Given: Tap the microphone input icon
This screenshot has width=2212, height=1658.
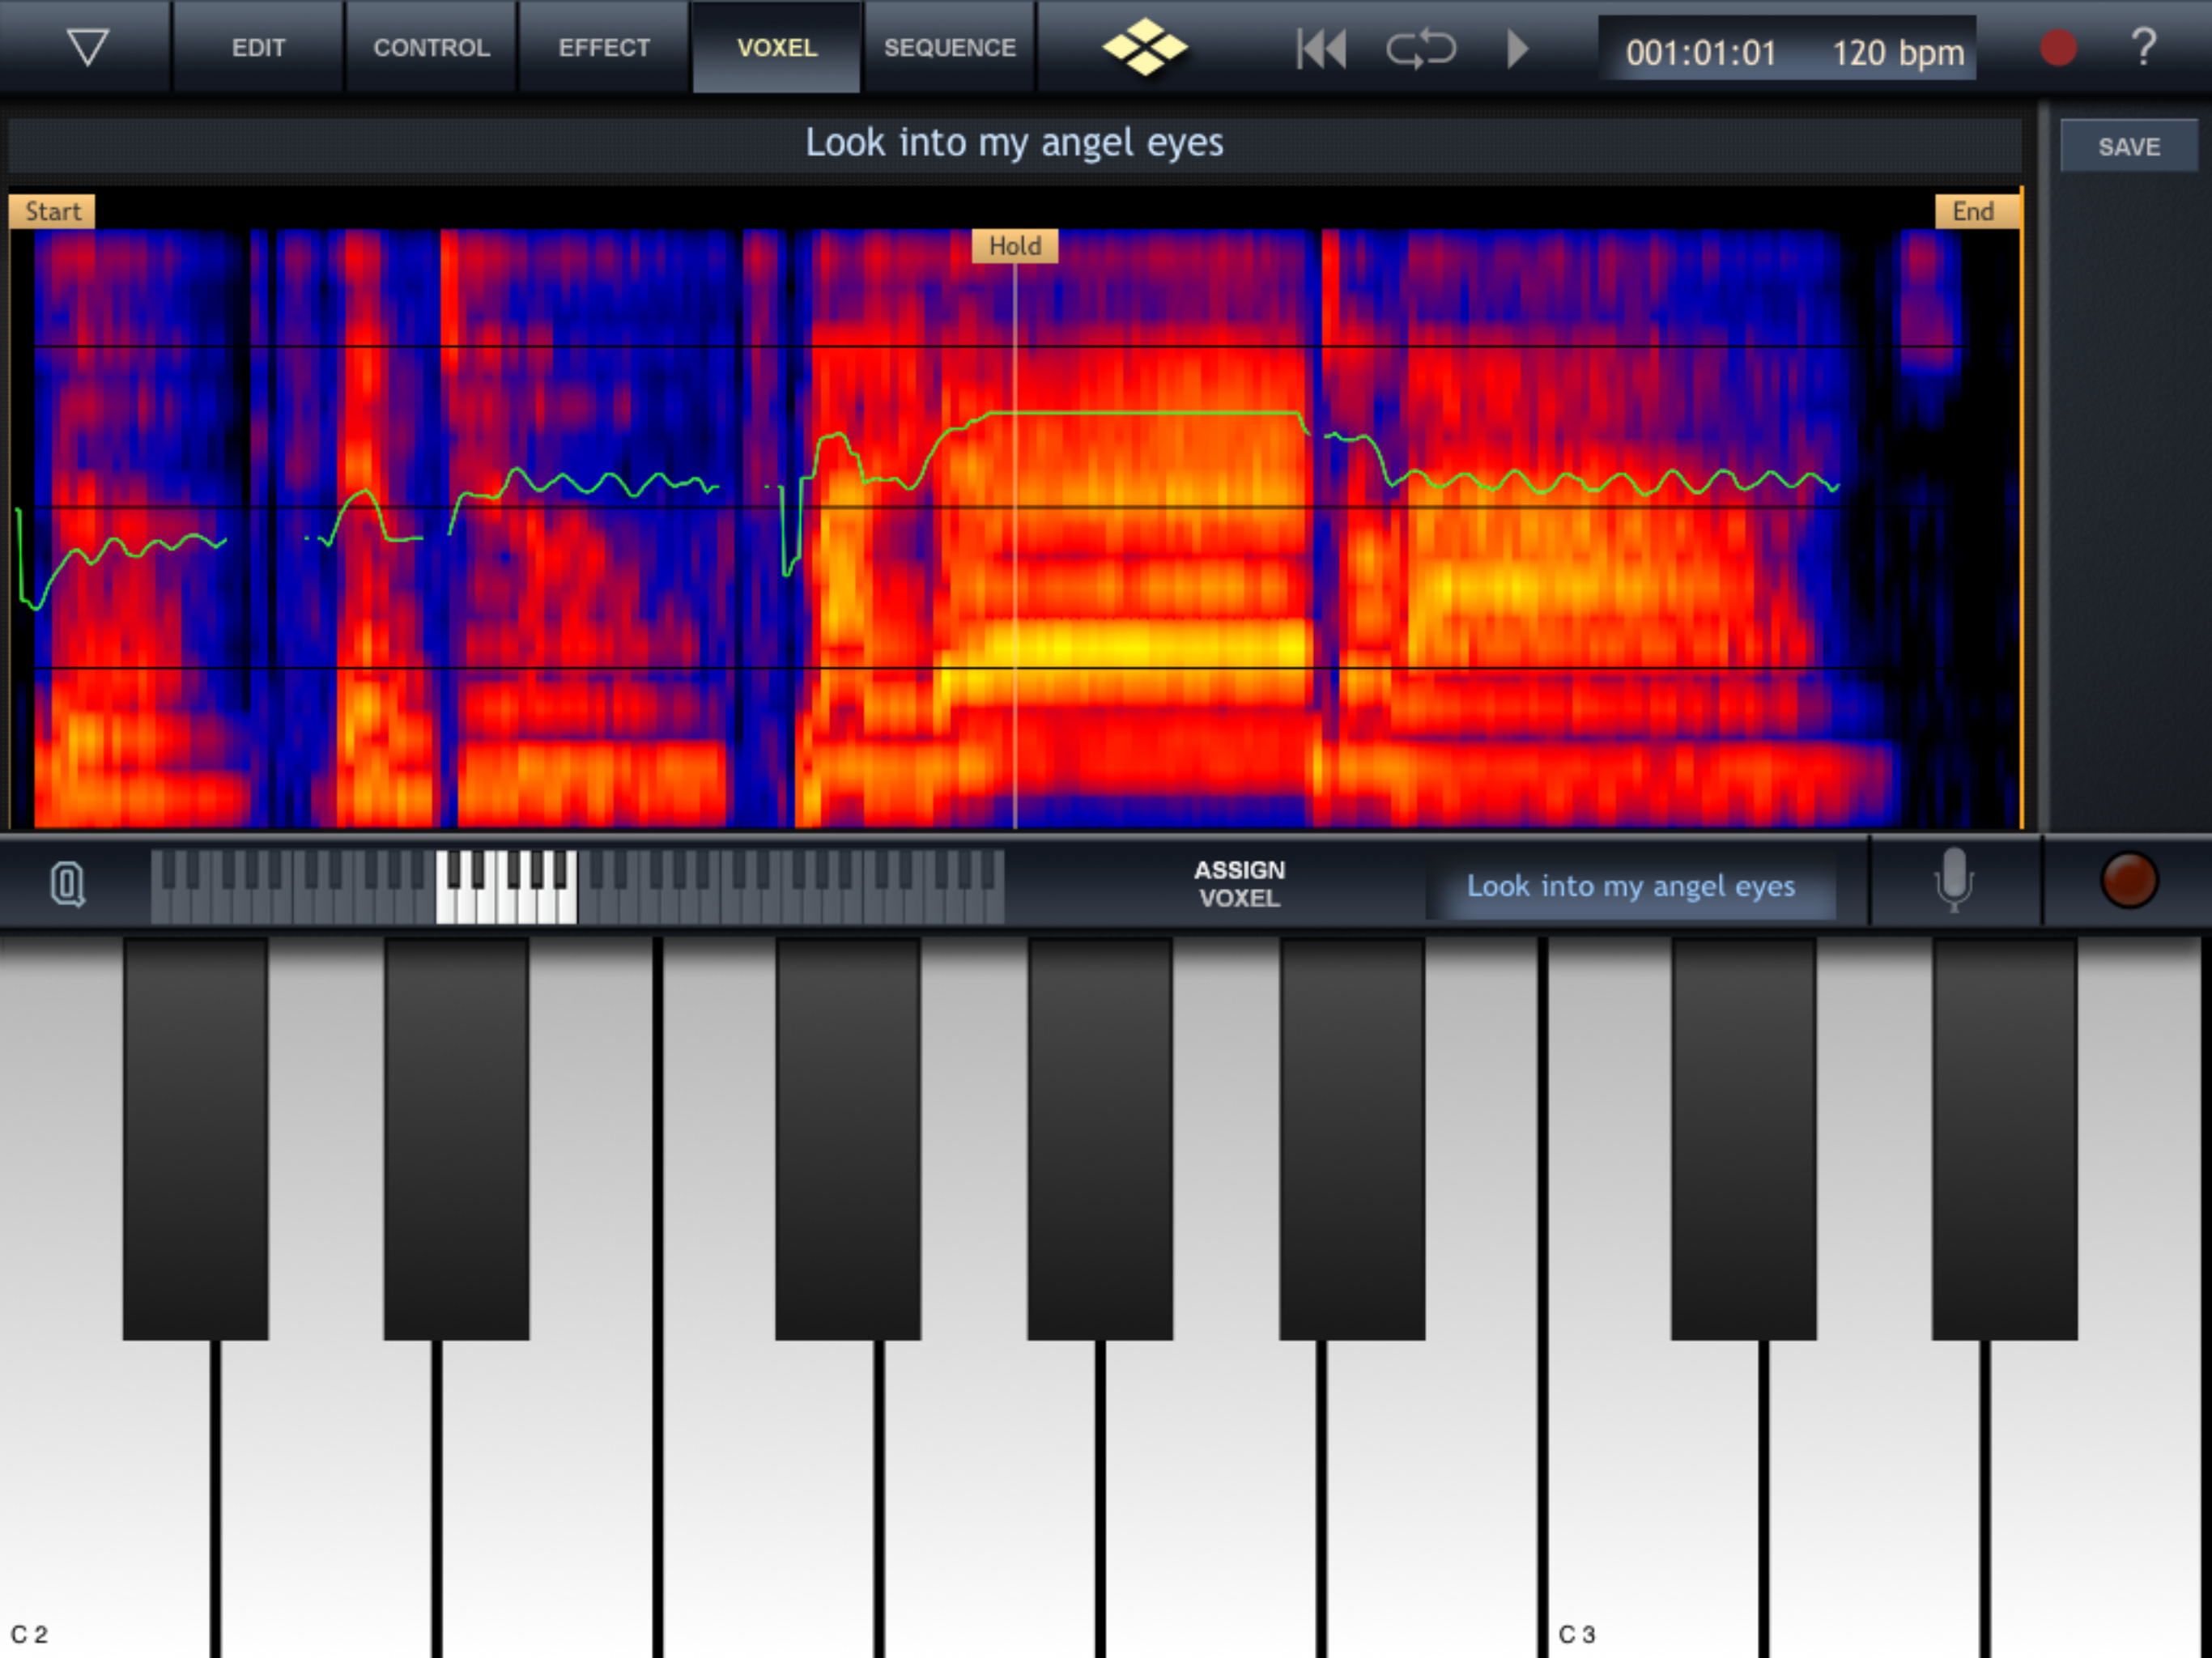Looking at the screenshot, I should click(1953, 881).
